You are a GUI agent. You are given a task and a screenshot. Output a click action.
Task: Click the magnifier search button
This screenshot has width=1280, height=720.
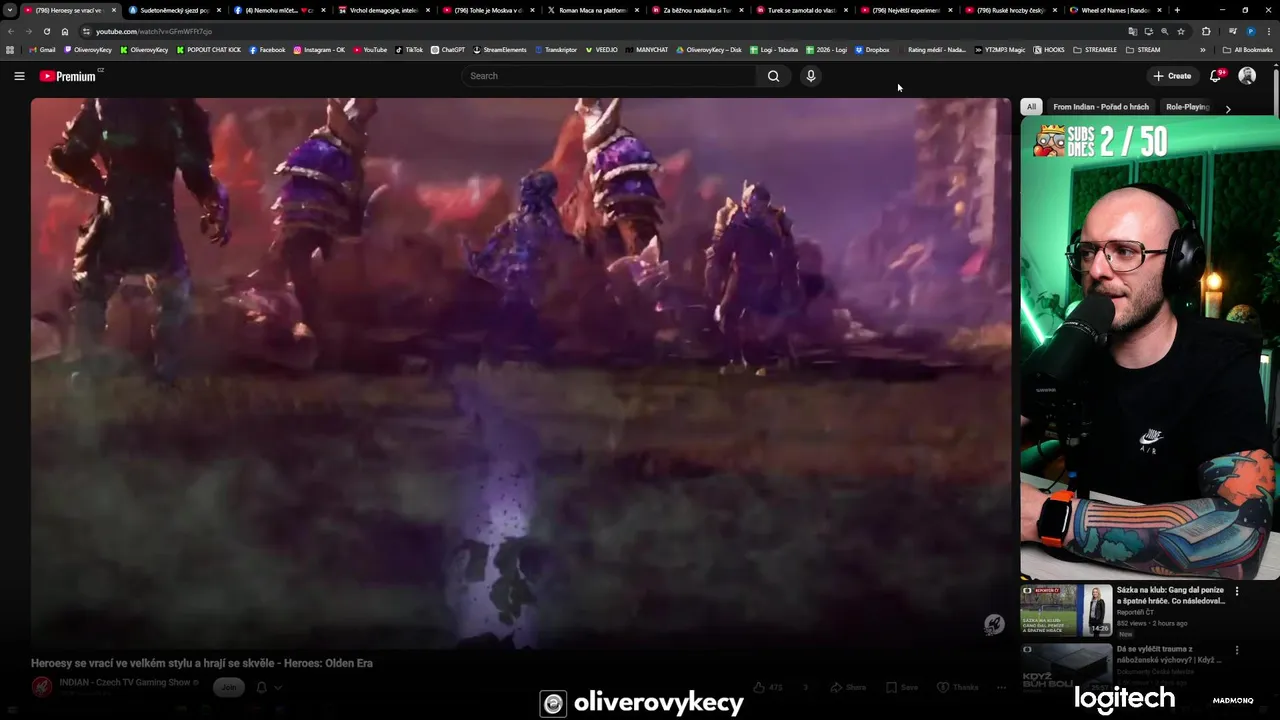773,76
